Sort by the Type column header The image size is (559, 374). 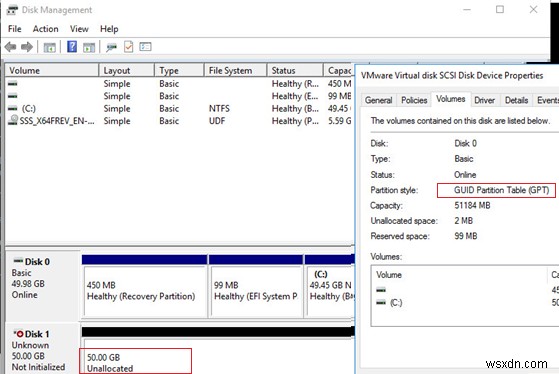point(179,70)
